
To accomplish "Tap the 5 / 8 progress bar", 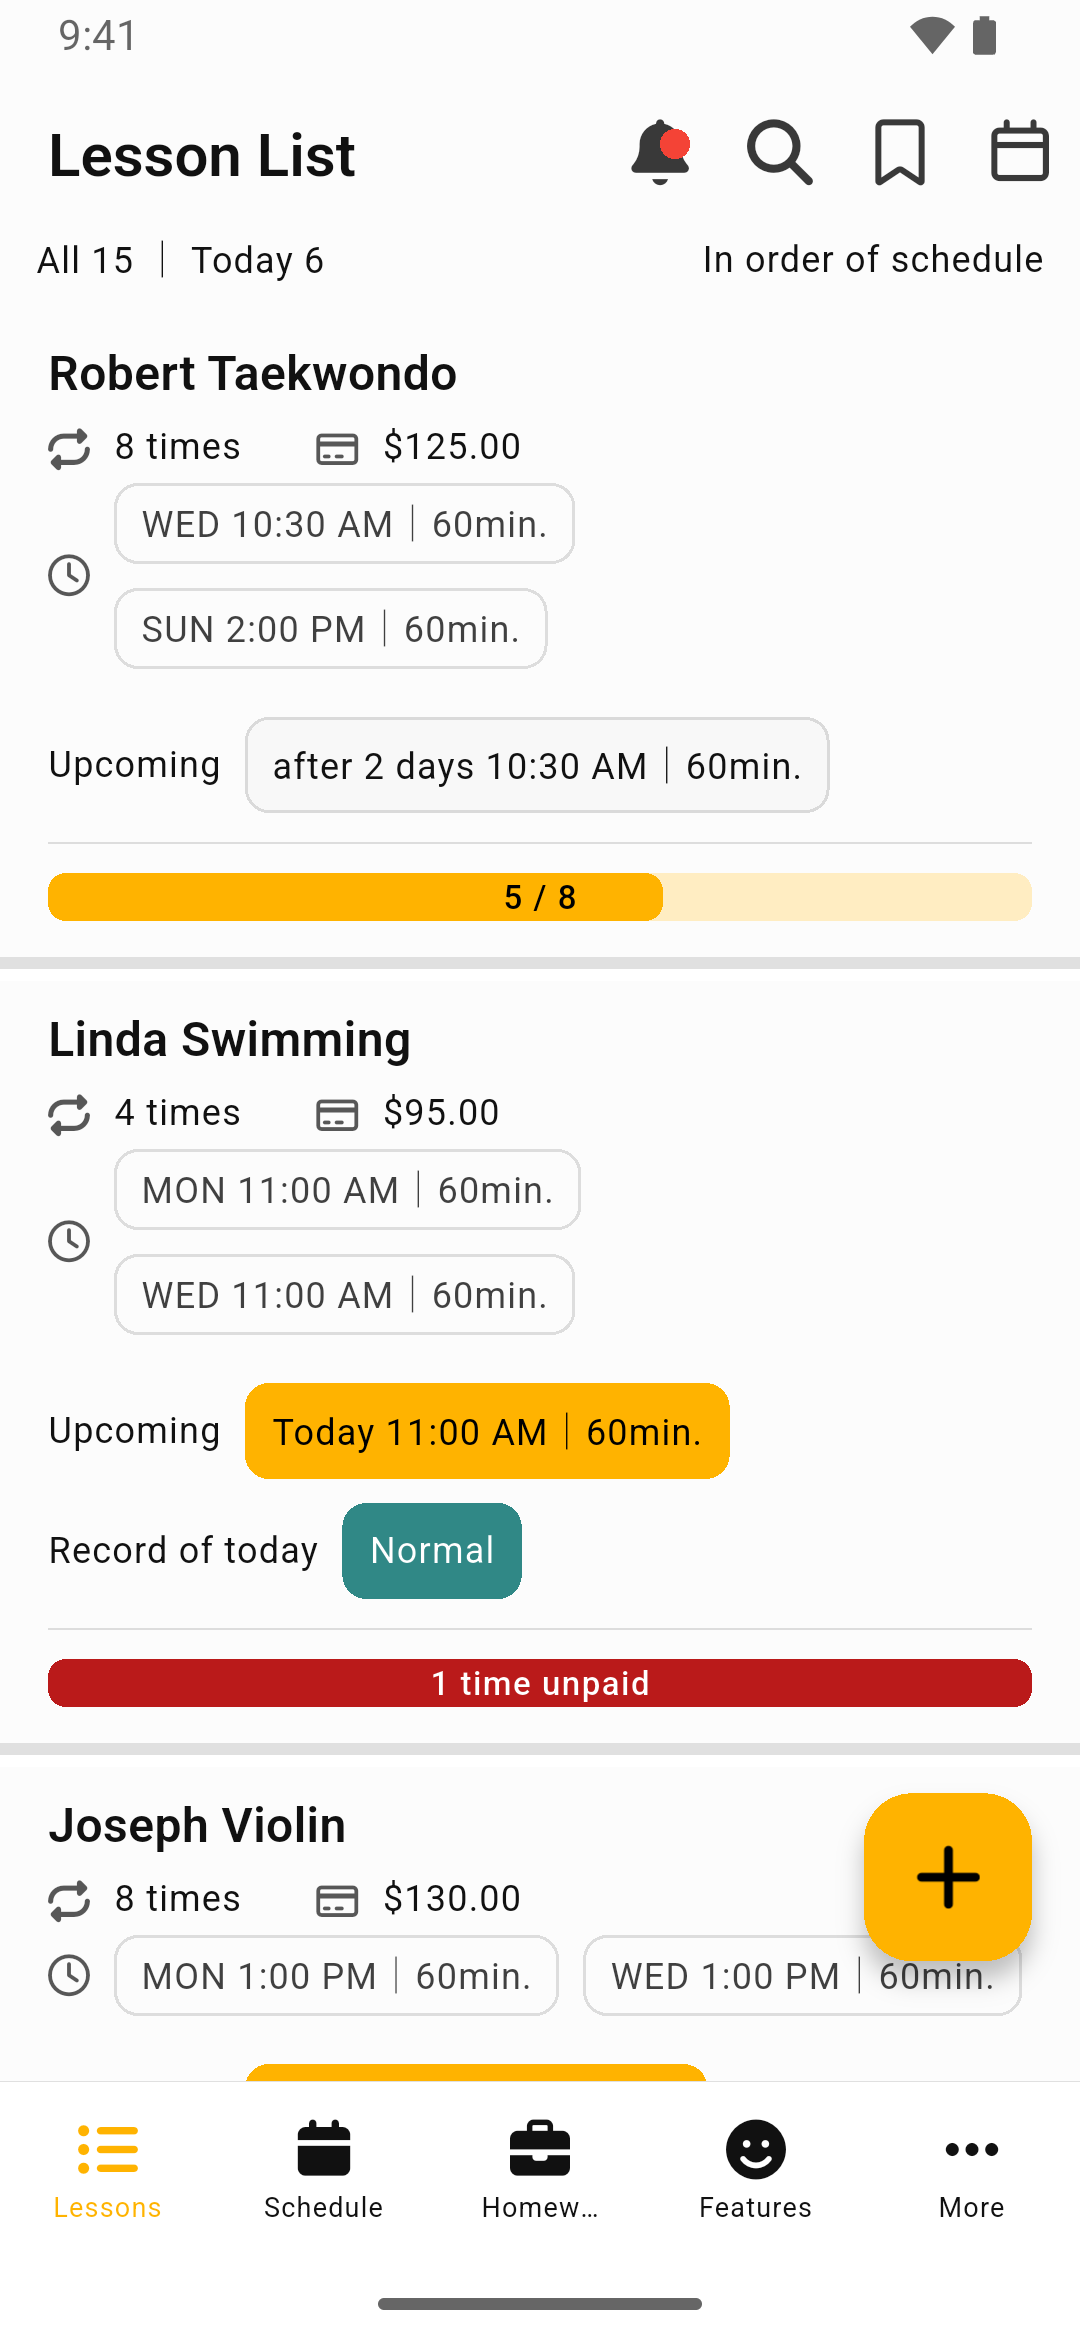I will [540, 897].
